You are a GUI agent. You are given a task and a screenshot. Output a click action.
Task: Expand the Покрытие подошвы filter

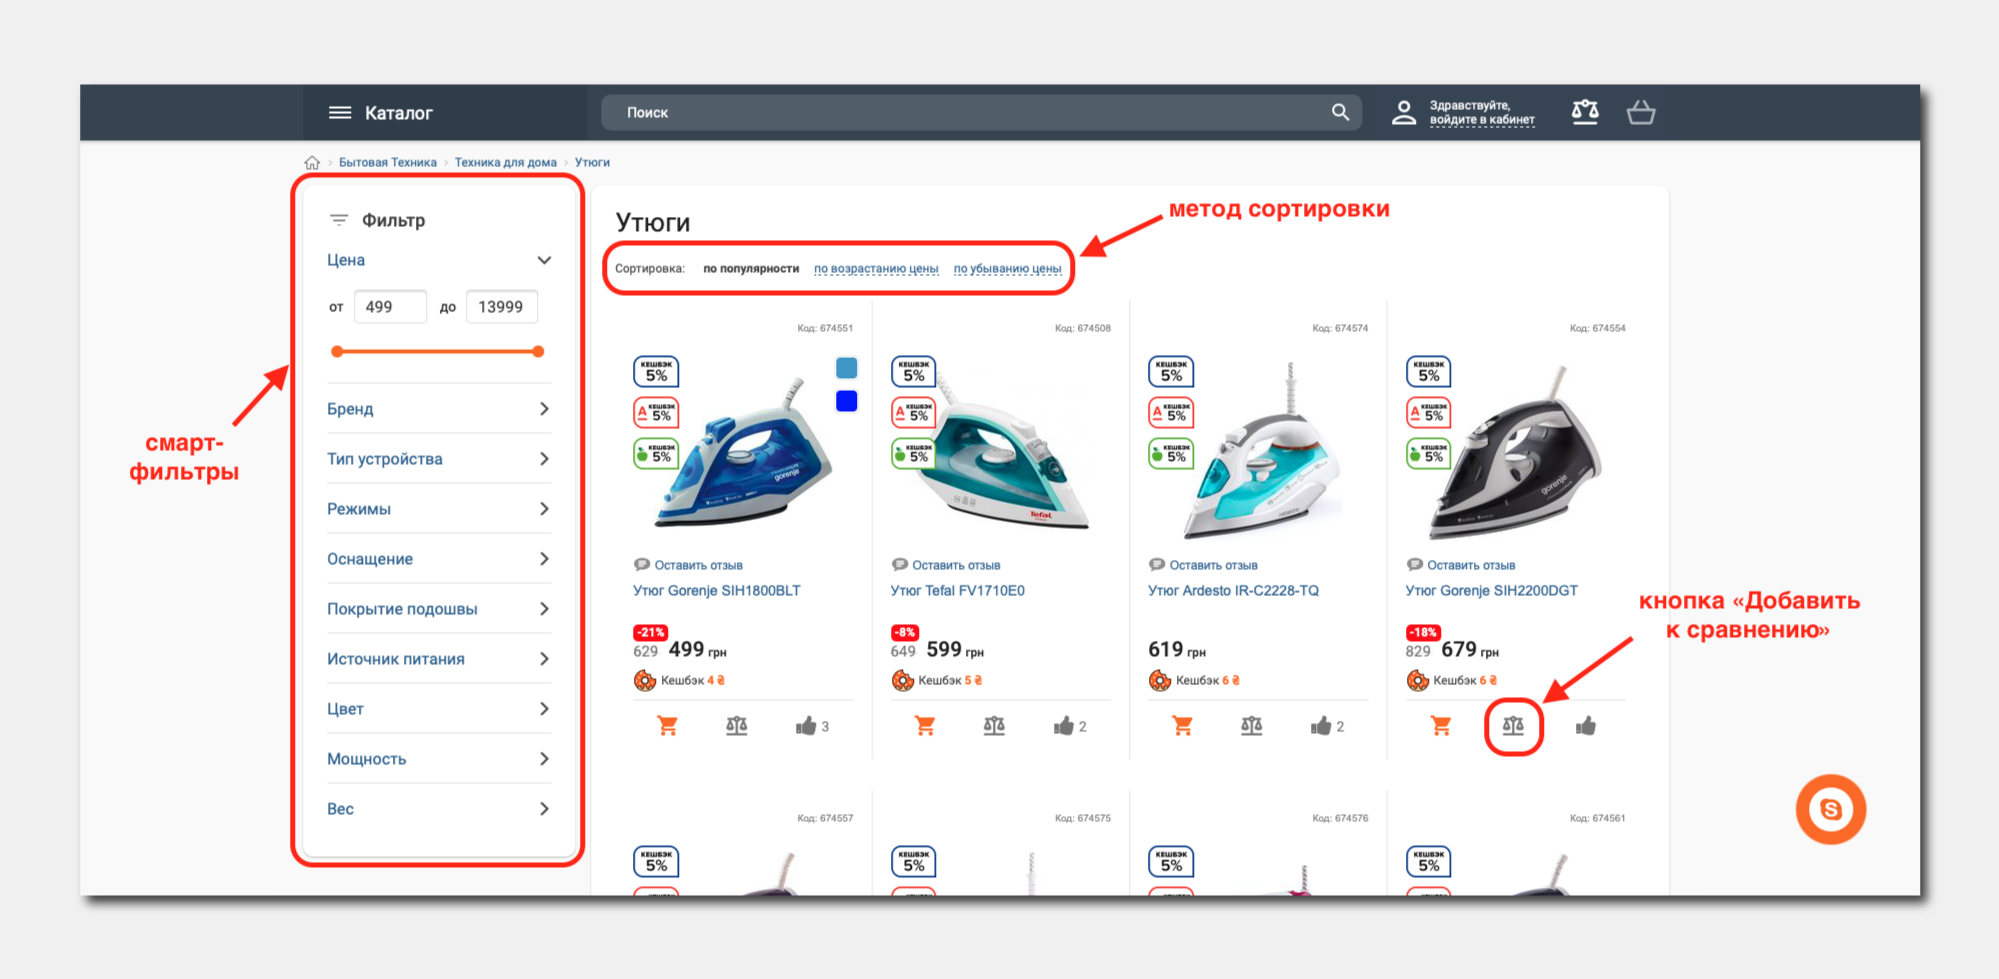[438, 609]
